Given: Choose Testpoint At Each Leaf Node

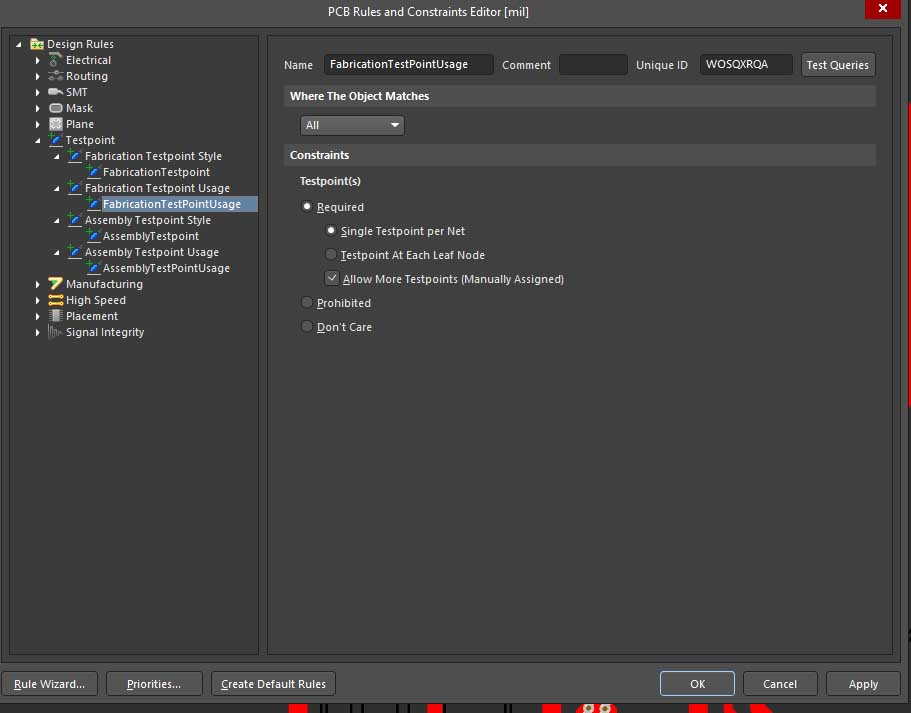Looking at the screenshot, I should [x=332, y=255].
